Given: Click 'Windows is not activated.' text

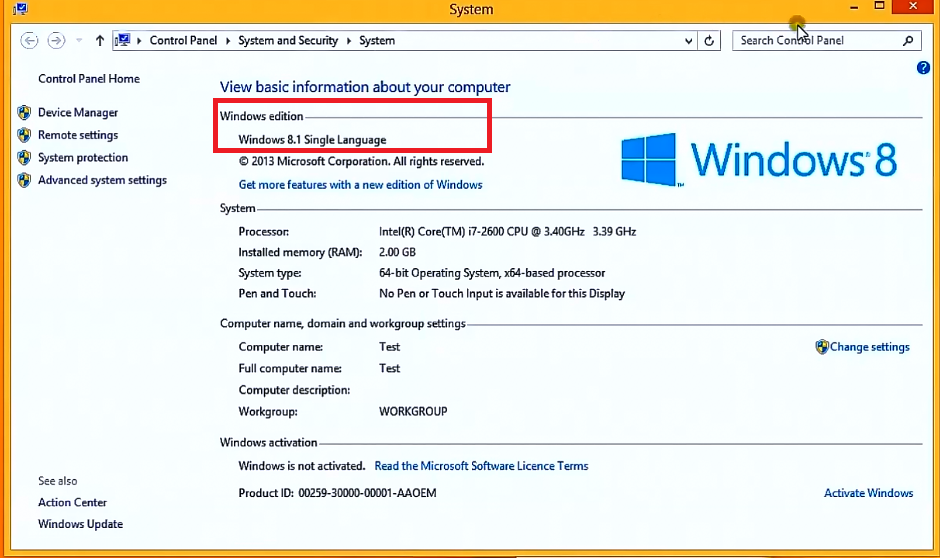Looking at the screenshot, I should click(x=302, y=466).
